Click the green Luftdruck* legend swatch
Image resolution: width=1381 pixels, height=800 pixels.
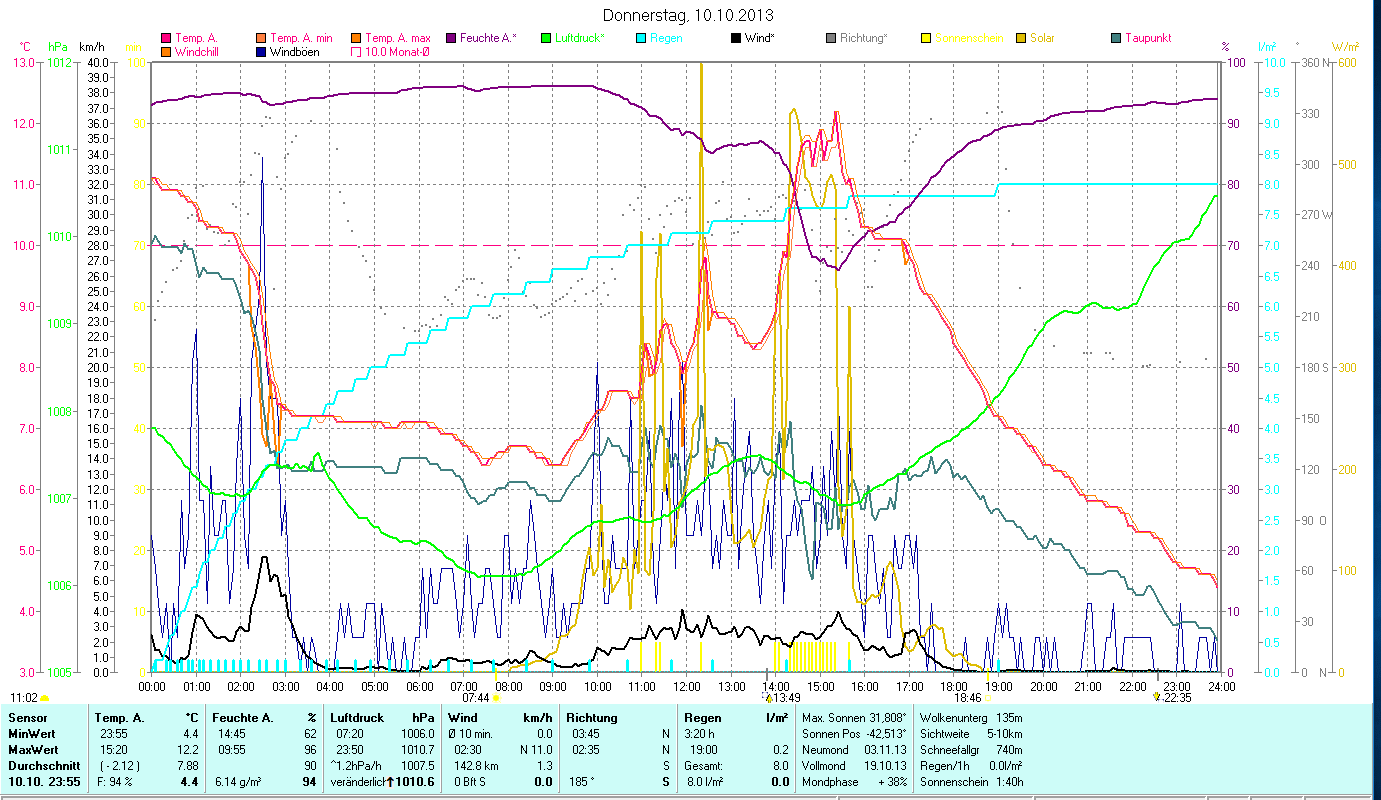[x=546, y=38]
